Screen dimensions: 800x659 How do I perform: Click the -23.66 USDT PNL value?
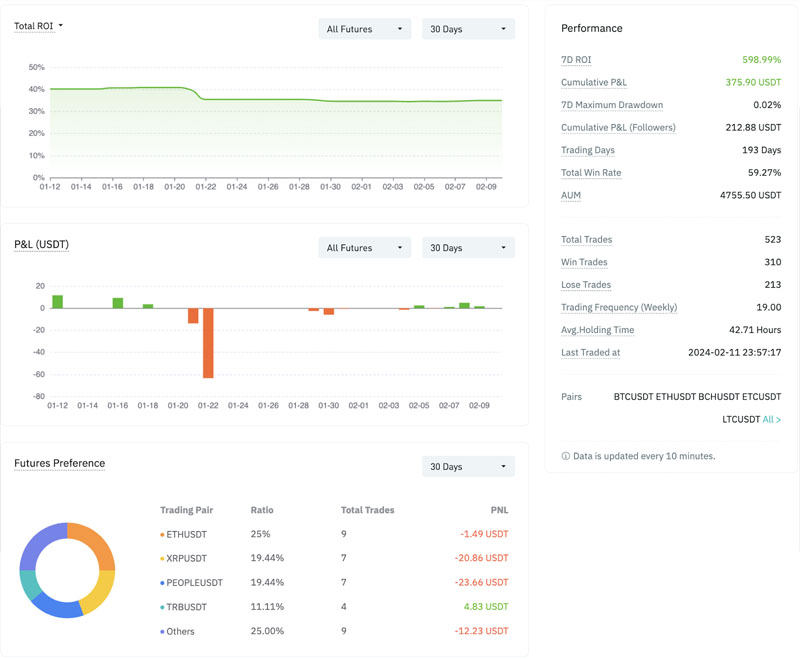pos(481,582)
